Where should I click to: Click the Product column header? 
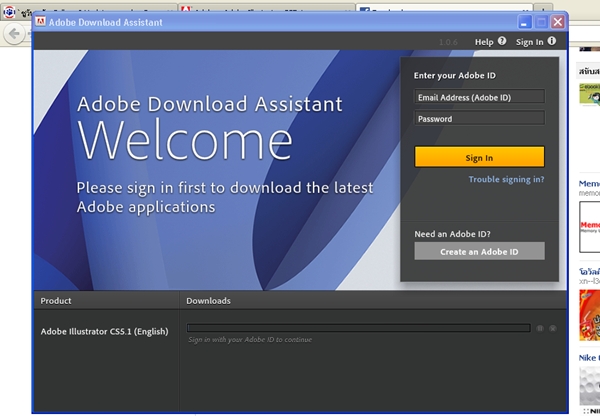[56, 301]
